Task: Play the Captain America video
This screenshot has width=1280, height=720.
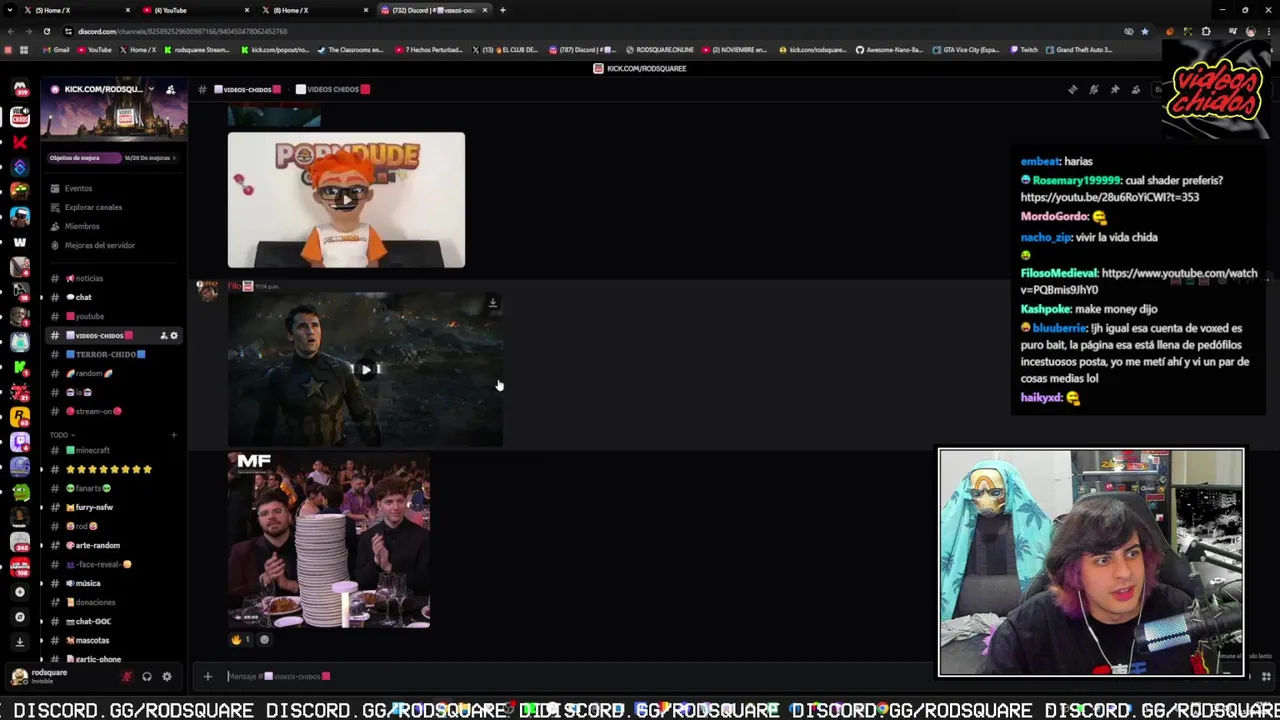Action: [x=366, y=369]
